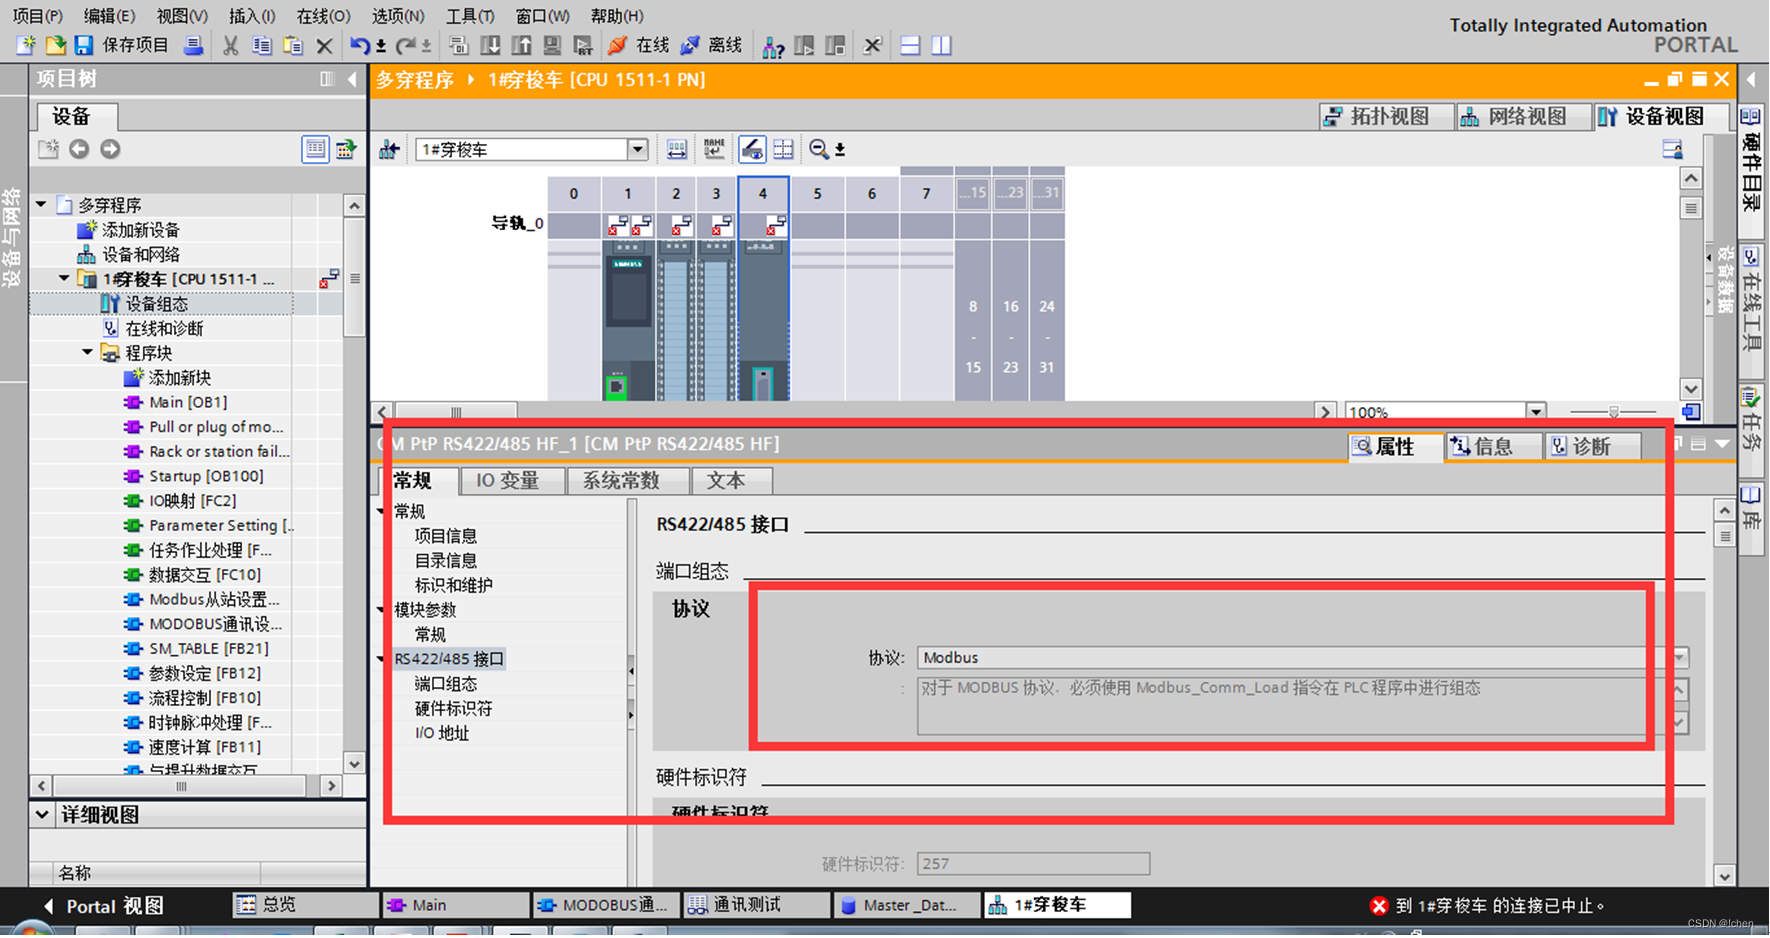The image size is (1770, 938).
Task: Open the 在线(O) menu
Action: tap(323, 16)
